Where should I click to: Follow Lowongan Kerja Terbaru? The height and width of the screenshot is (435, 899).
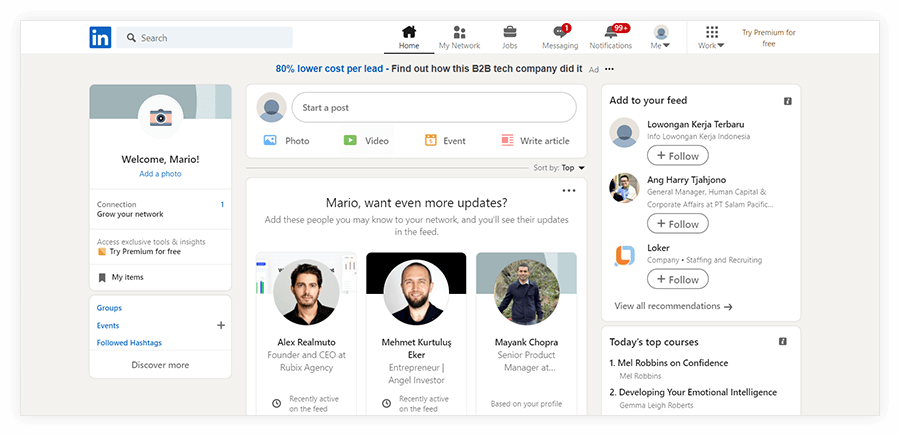[x=678, y=156]
